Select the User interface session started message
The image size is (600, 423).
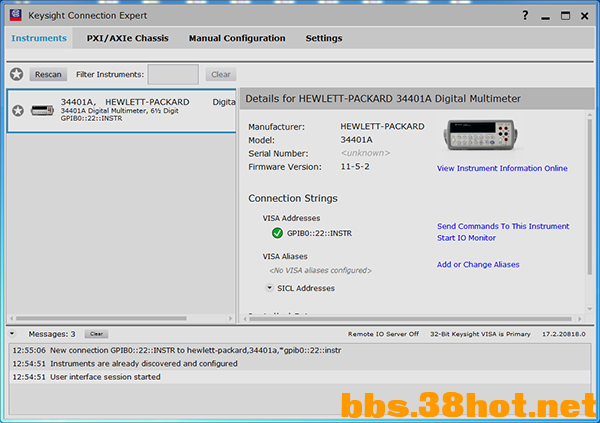tap(300, 377)
